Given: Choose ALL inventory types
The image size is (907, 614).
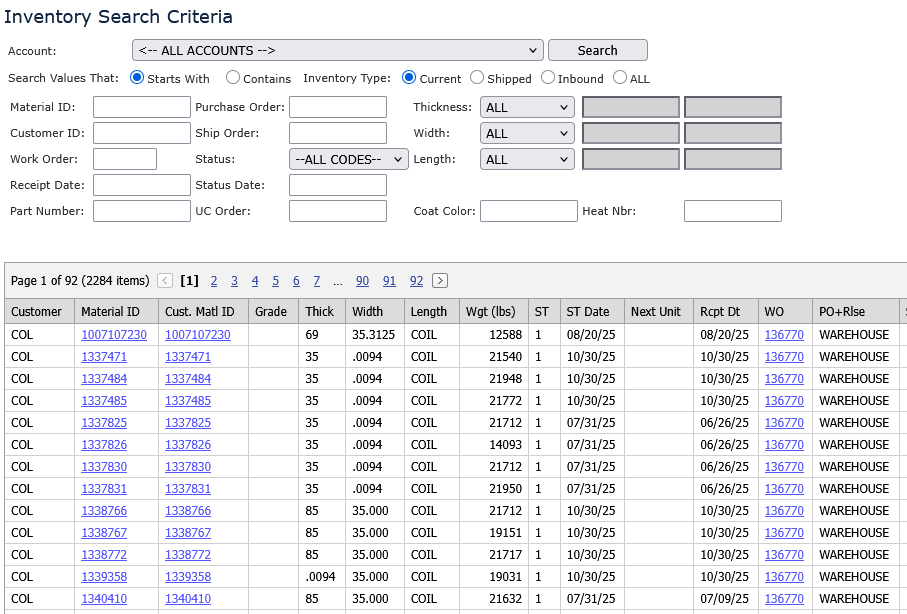Looking at the screenshot, I should click(620, 77).
